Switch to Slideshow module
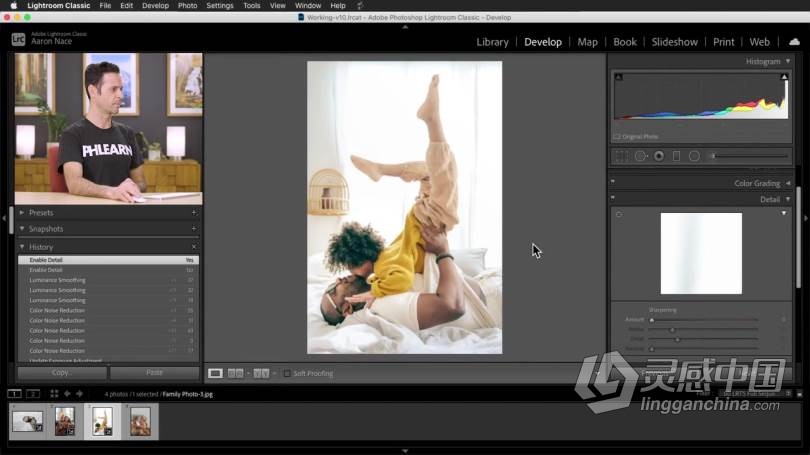The width and height of the screenshot is (810, 455). pos(675,42)
